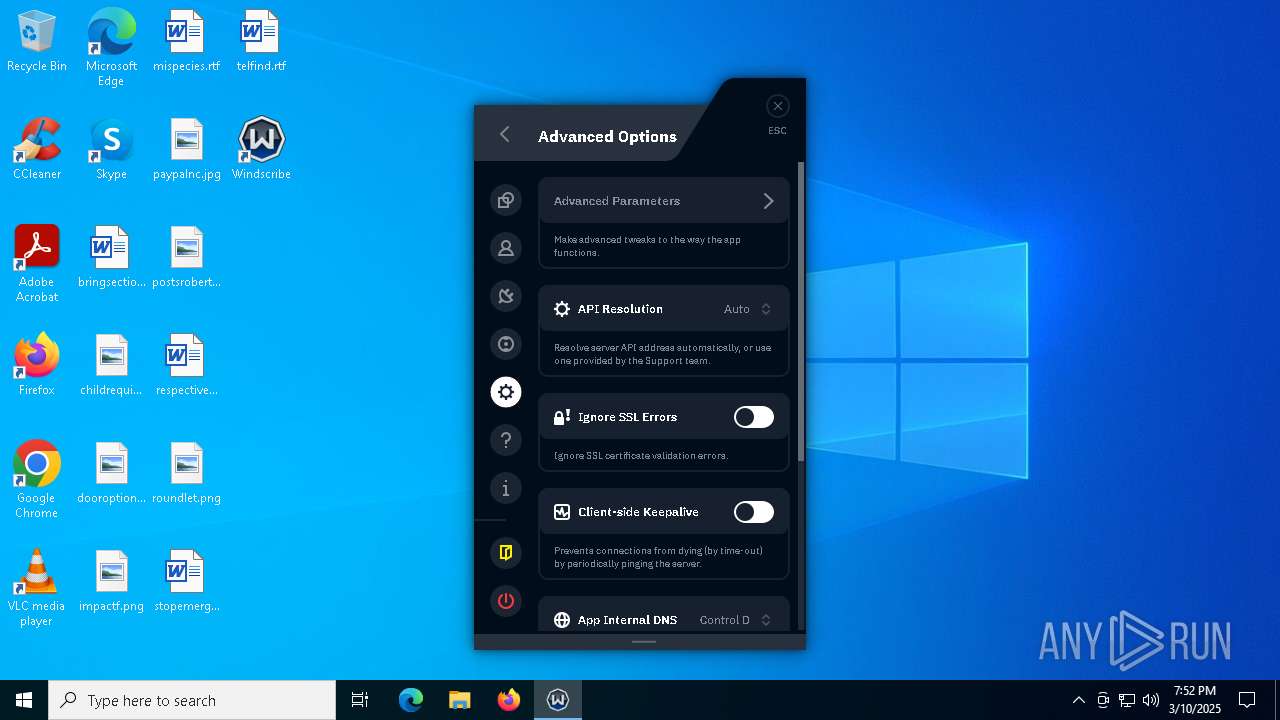This screenshot has height=720, width=1280.
Task: Select the Microsoft Edge desktop shortcut
Action: tap(111, 48)
